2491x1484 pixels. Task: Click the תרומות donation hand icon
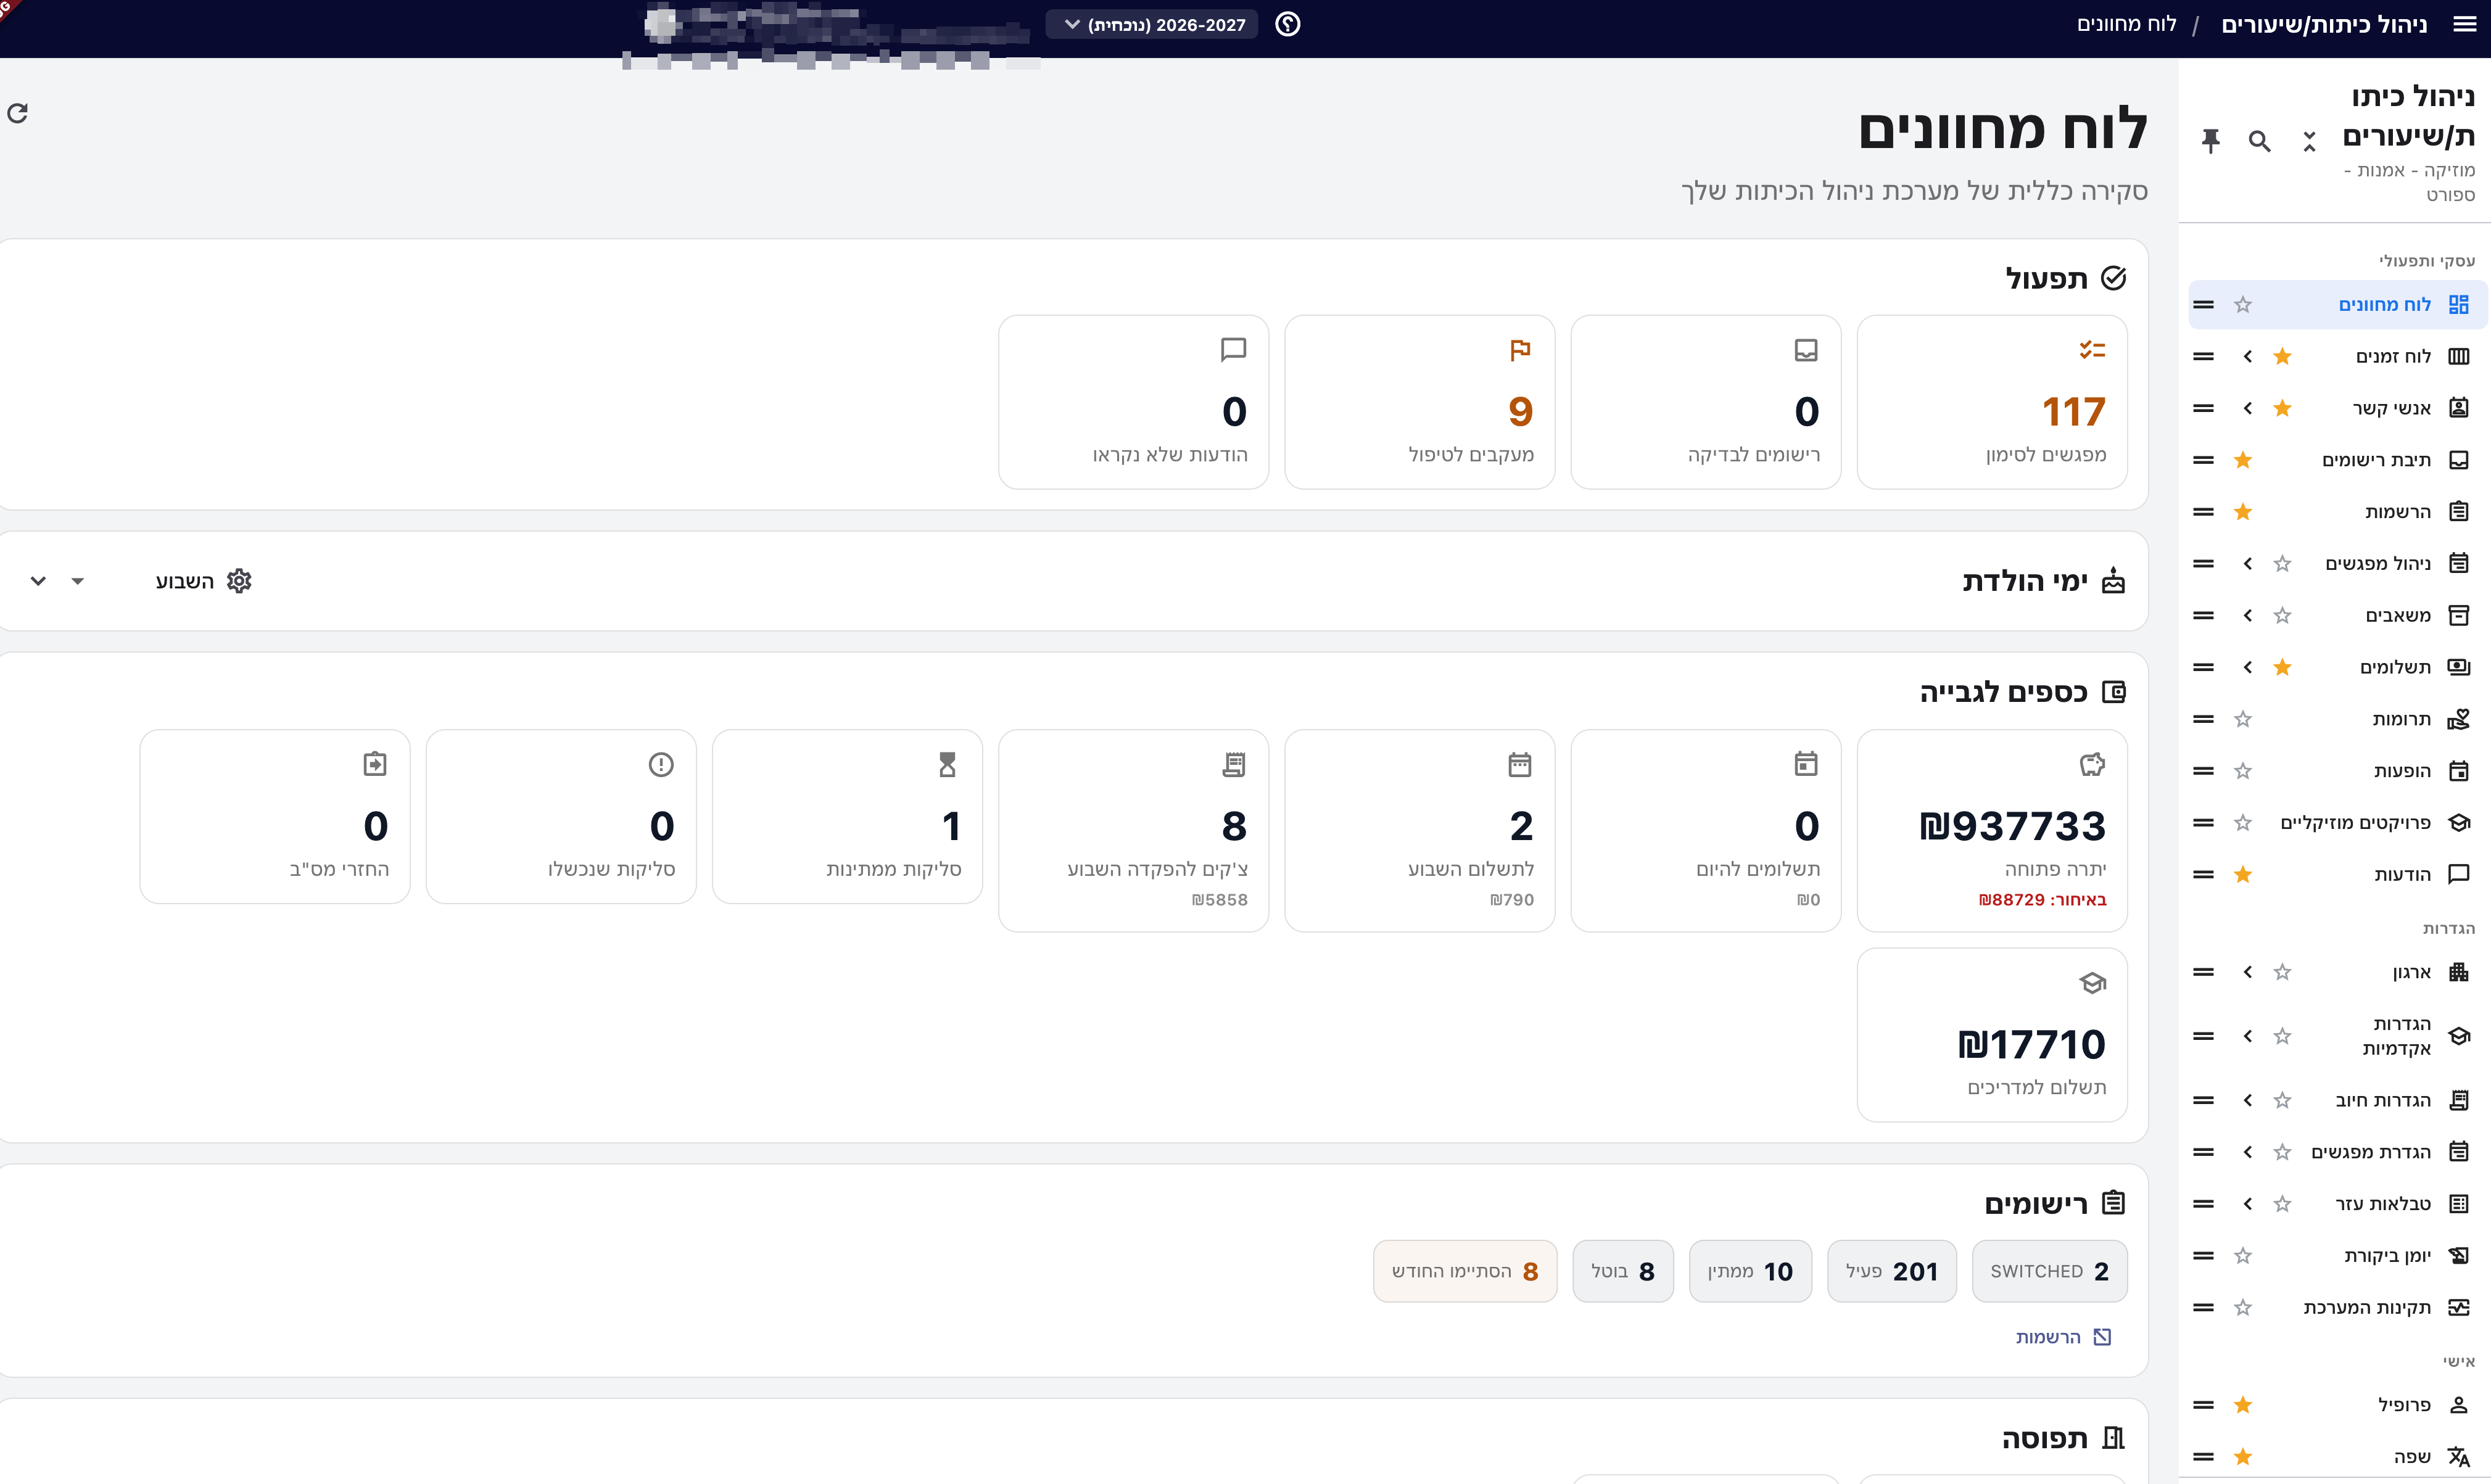pyautogui.click(x=2458, y=719)
